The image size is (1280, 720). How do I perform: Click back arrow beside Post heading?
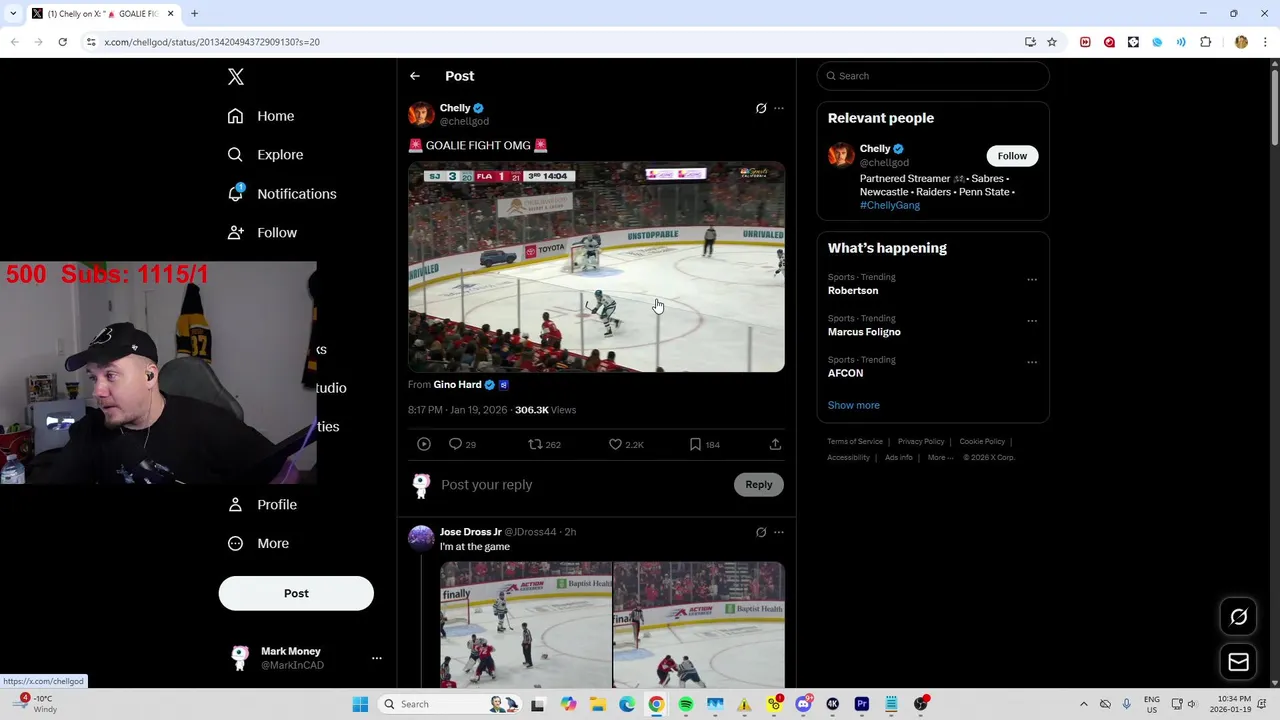coord(415,76)
